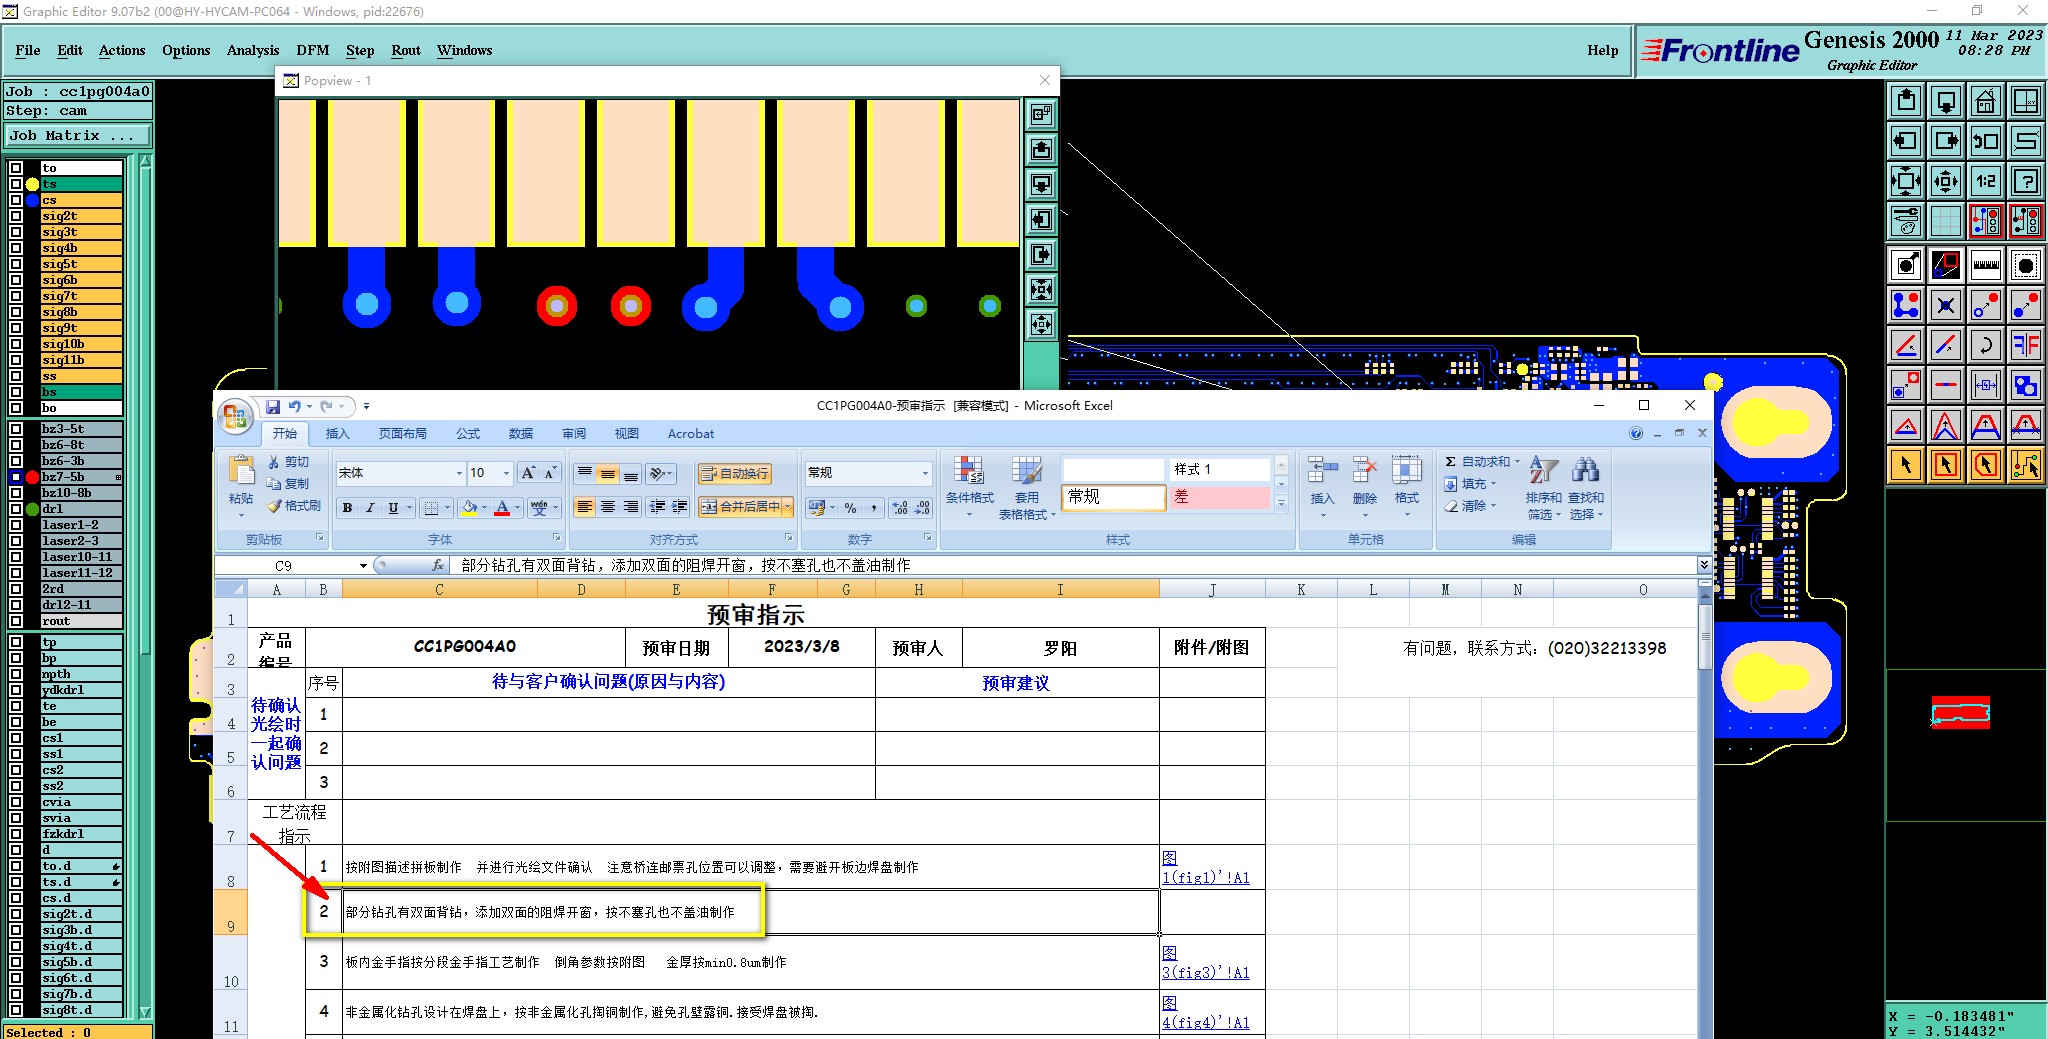Choose the plain arrow select tool
Screen dimensions: 2048x1039
(1906, 465)
